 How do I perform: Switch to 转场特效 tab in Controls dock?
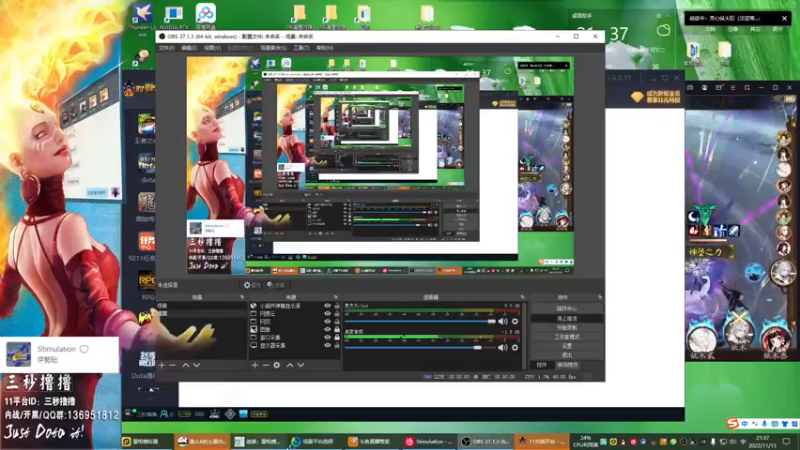pyautogui.click(x=567, y=365)
